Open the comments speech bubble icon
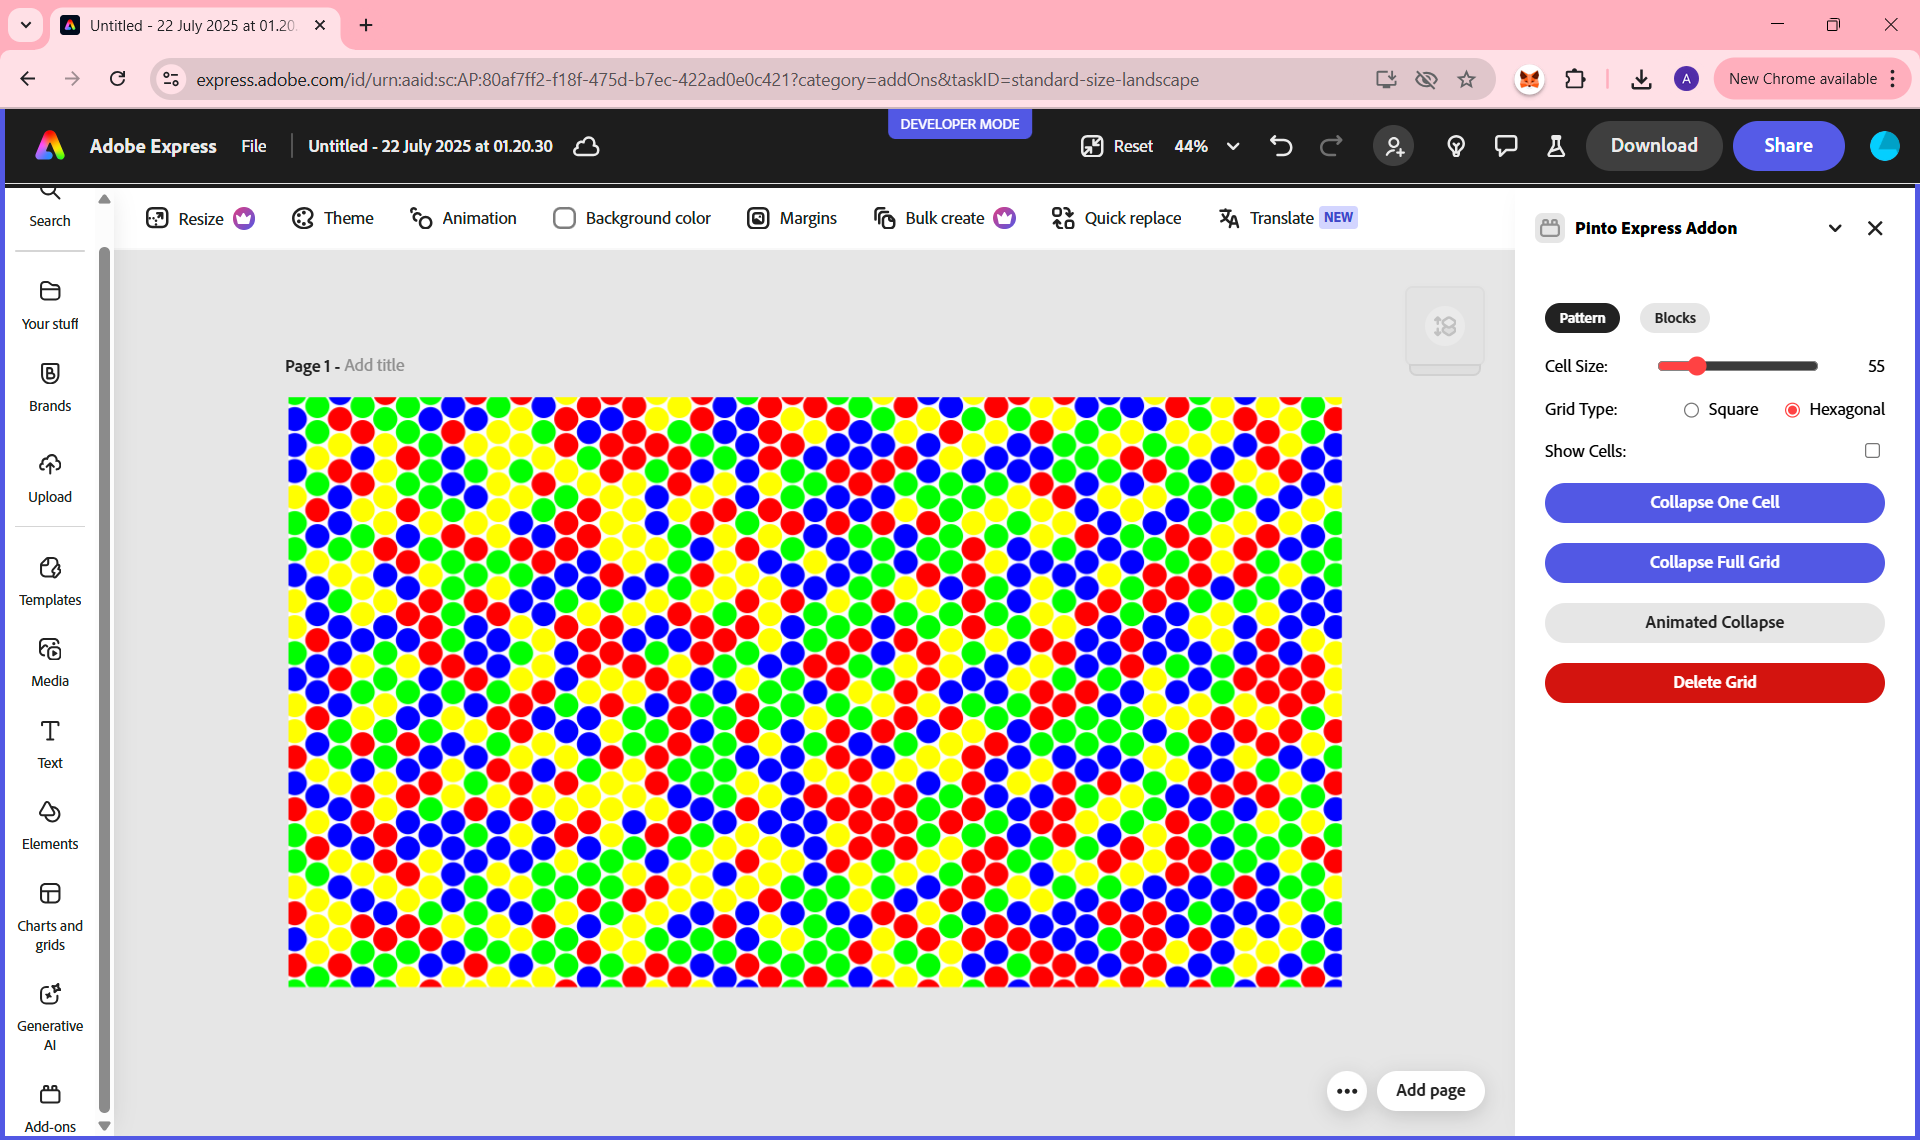Screen dimensions: 1920x1140 [x=1505, y=146]
